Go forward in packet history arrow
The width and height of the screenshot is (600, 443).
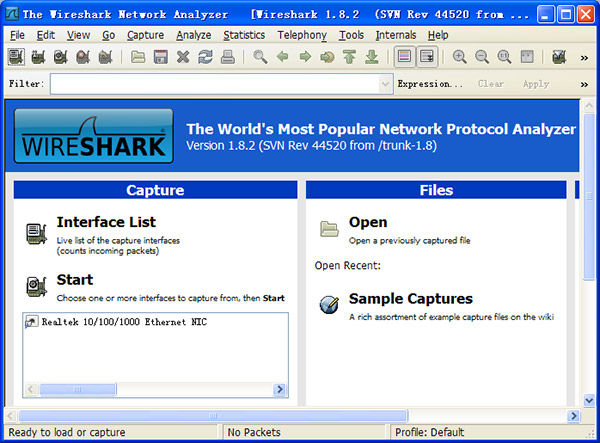pyautogui.click(x=305, y=57)
